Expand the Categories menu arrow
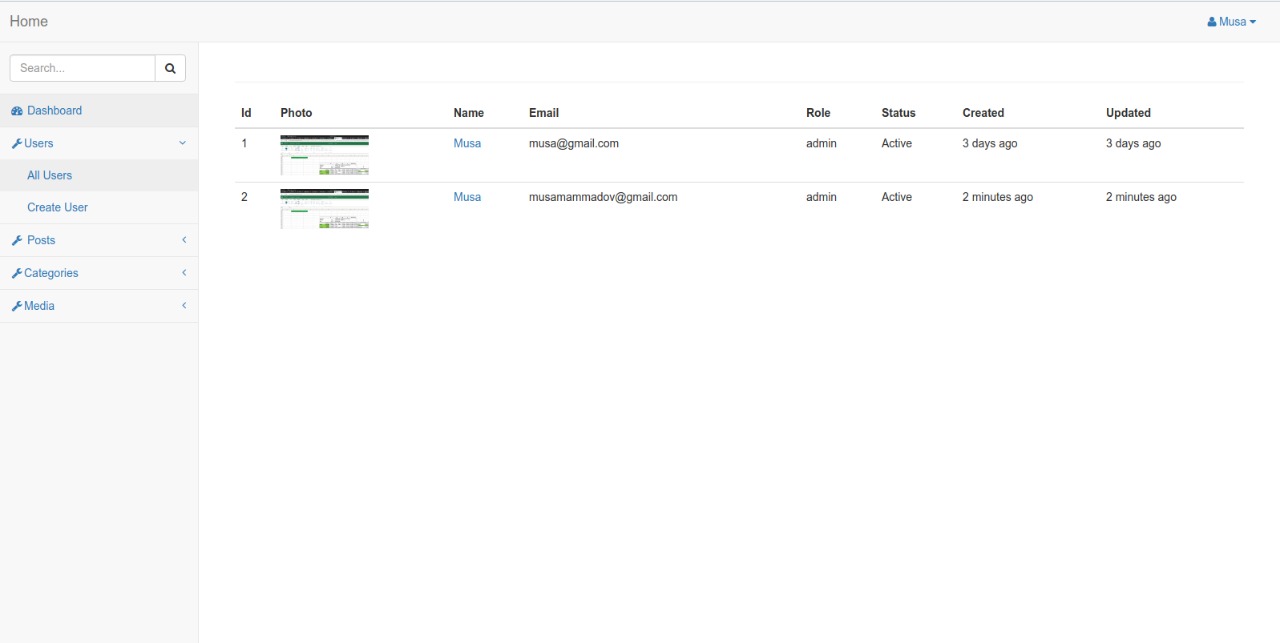This screenshot has width=1280, height=643. point(184,273)
